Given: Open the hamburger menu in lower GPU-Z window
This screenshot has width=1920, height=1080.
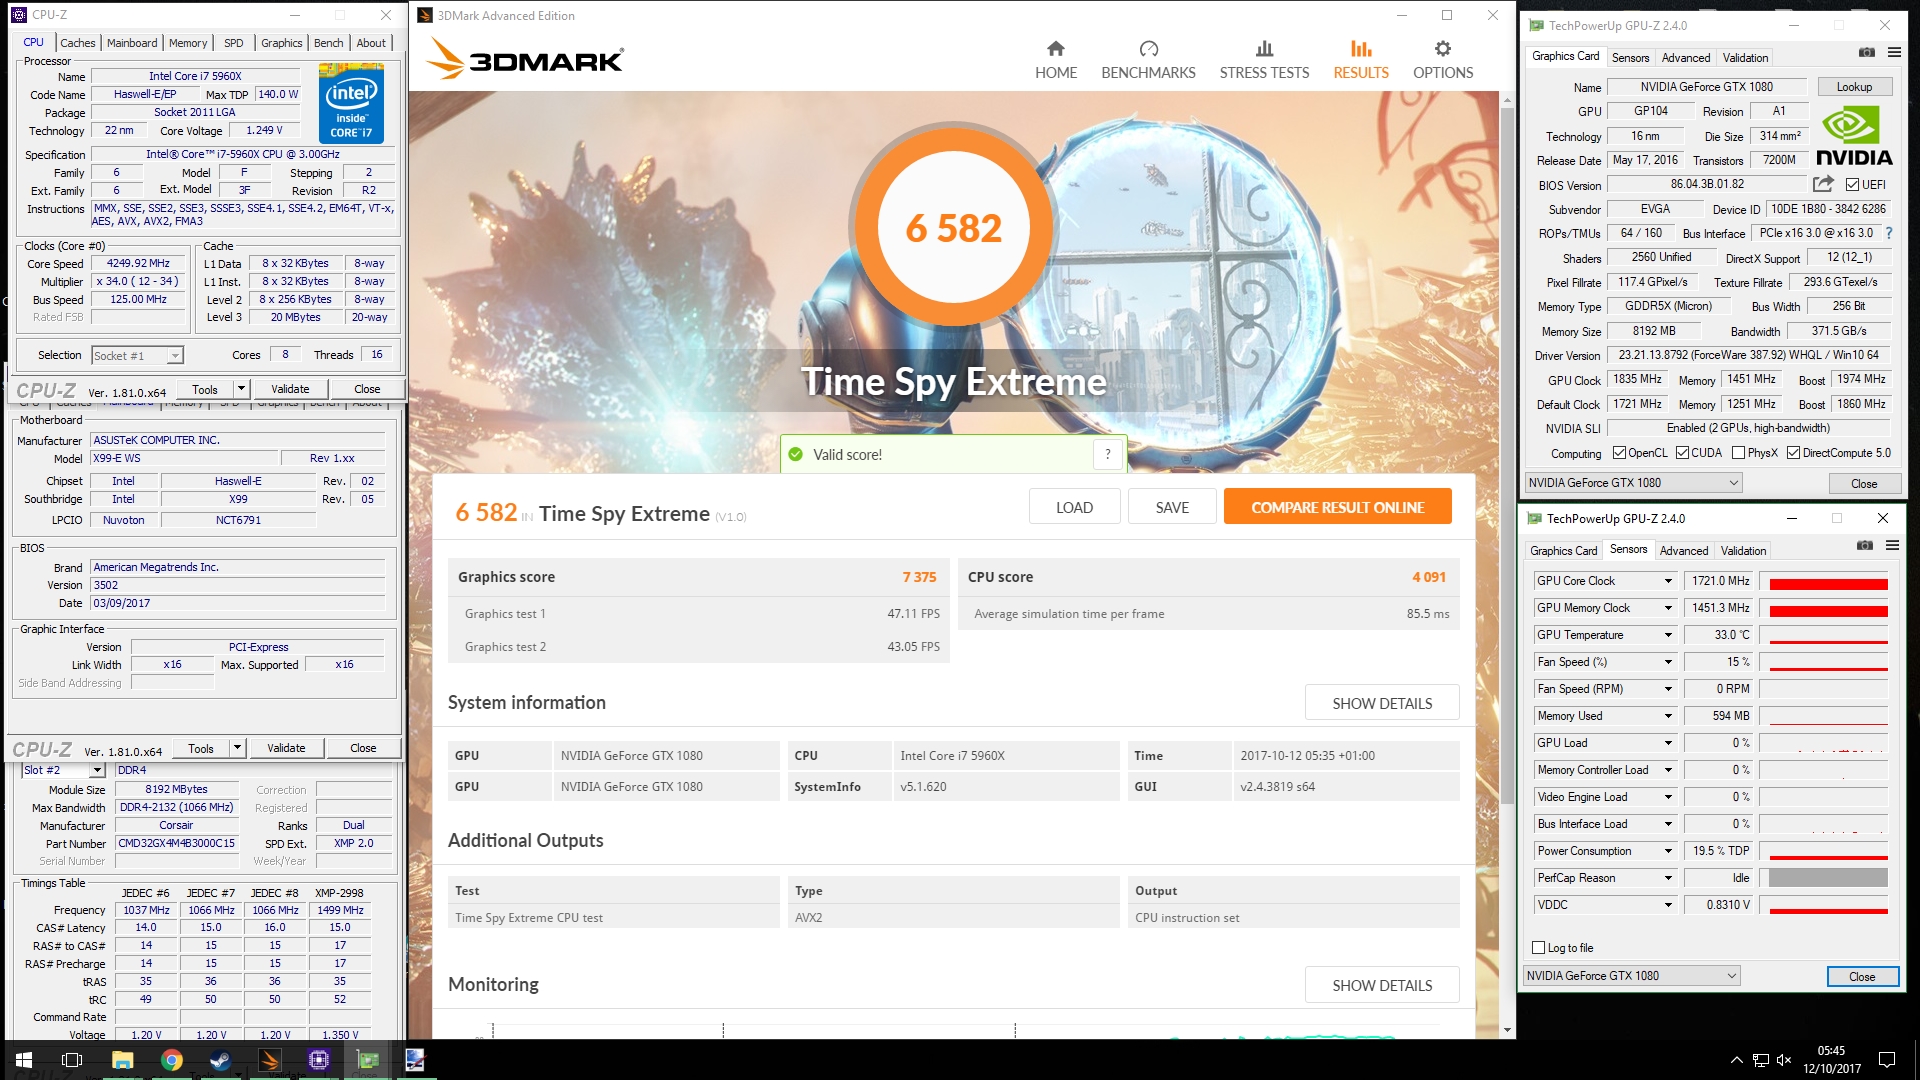Looking at the screenshot, I should tap(1892, 545).
